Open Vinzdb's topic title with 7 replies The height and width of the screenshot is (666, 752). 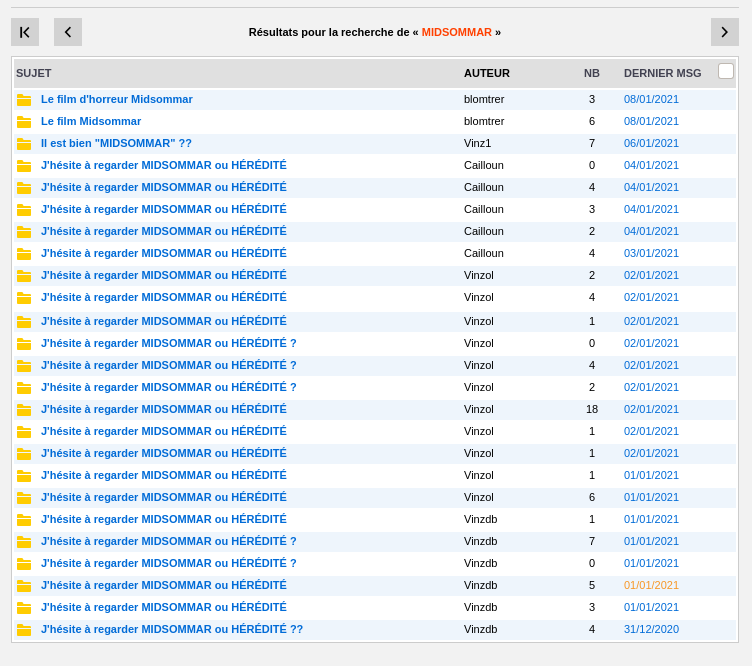point(168,541)
